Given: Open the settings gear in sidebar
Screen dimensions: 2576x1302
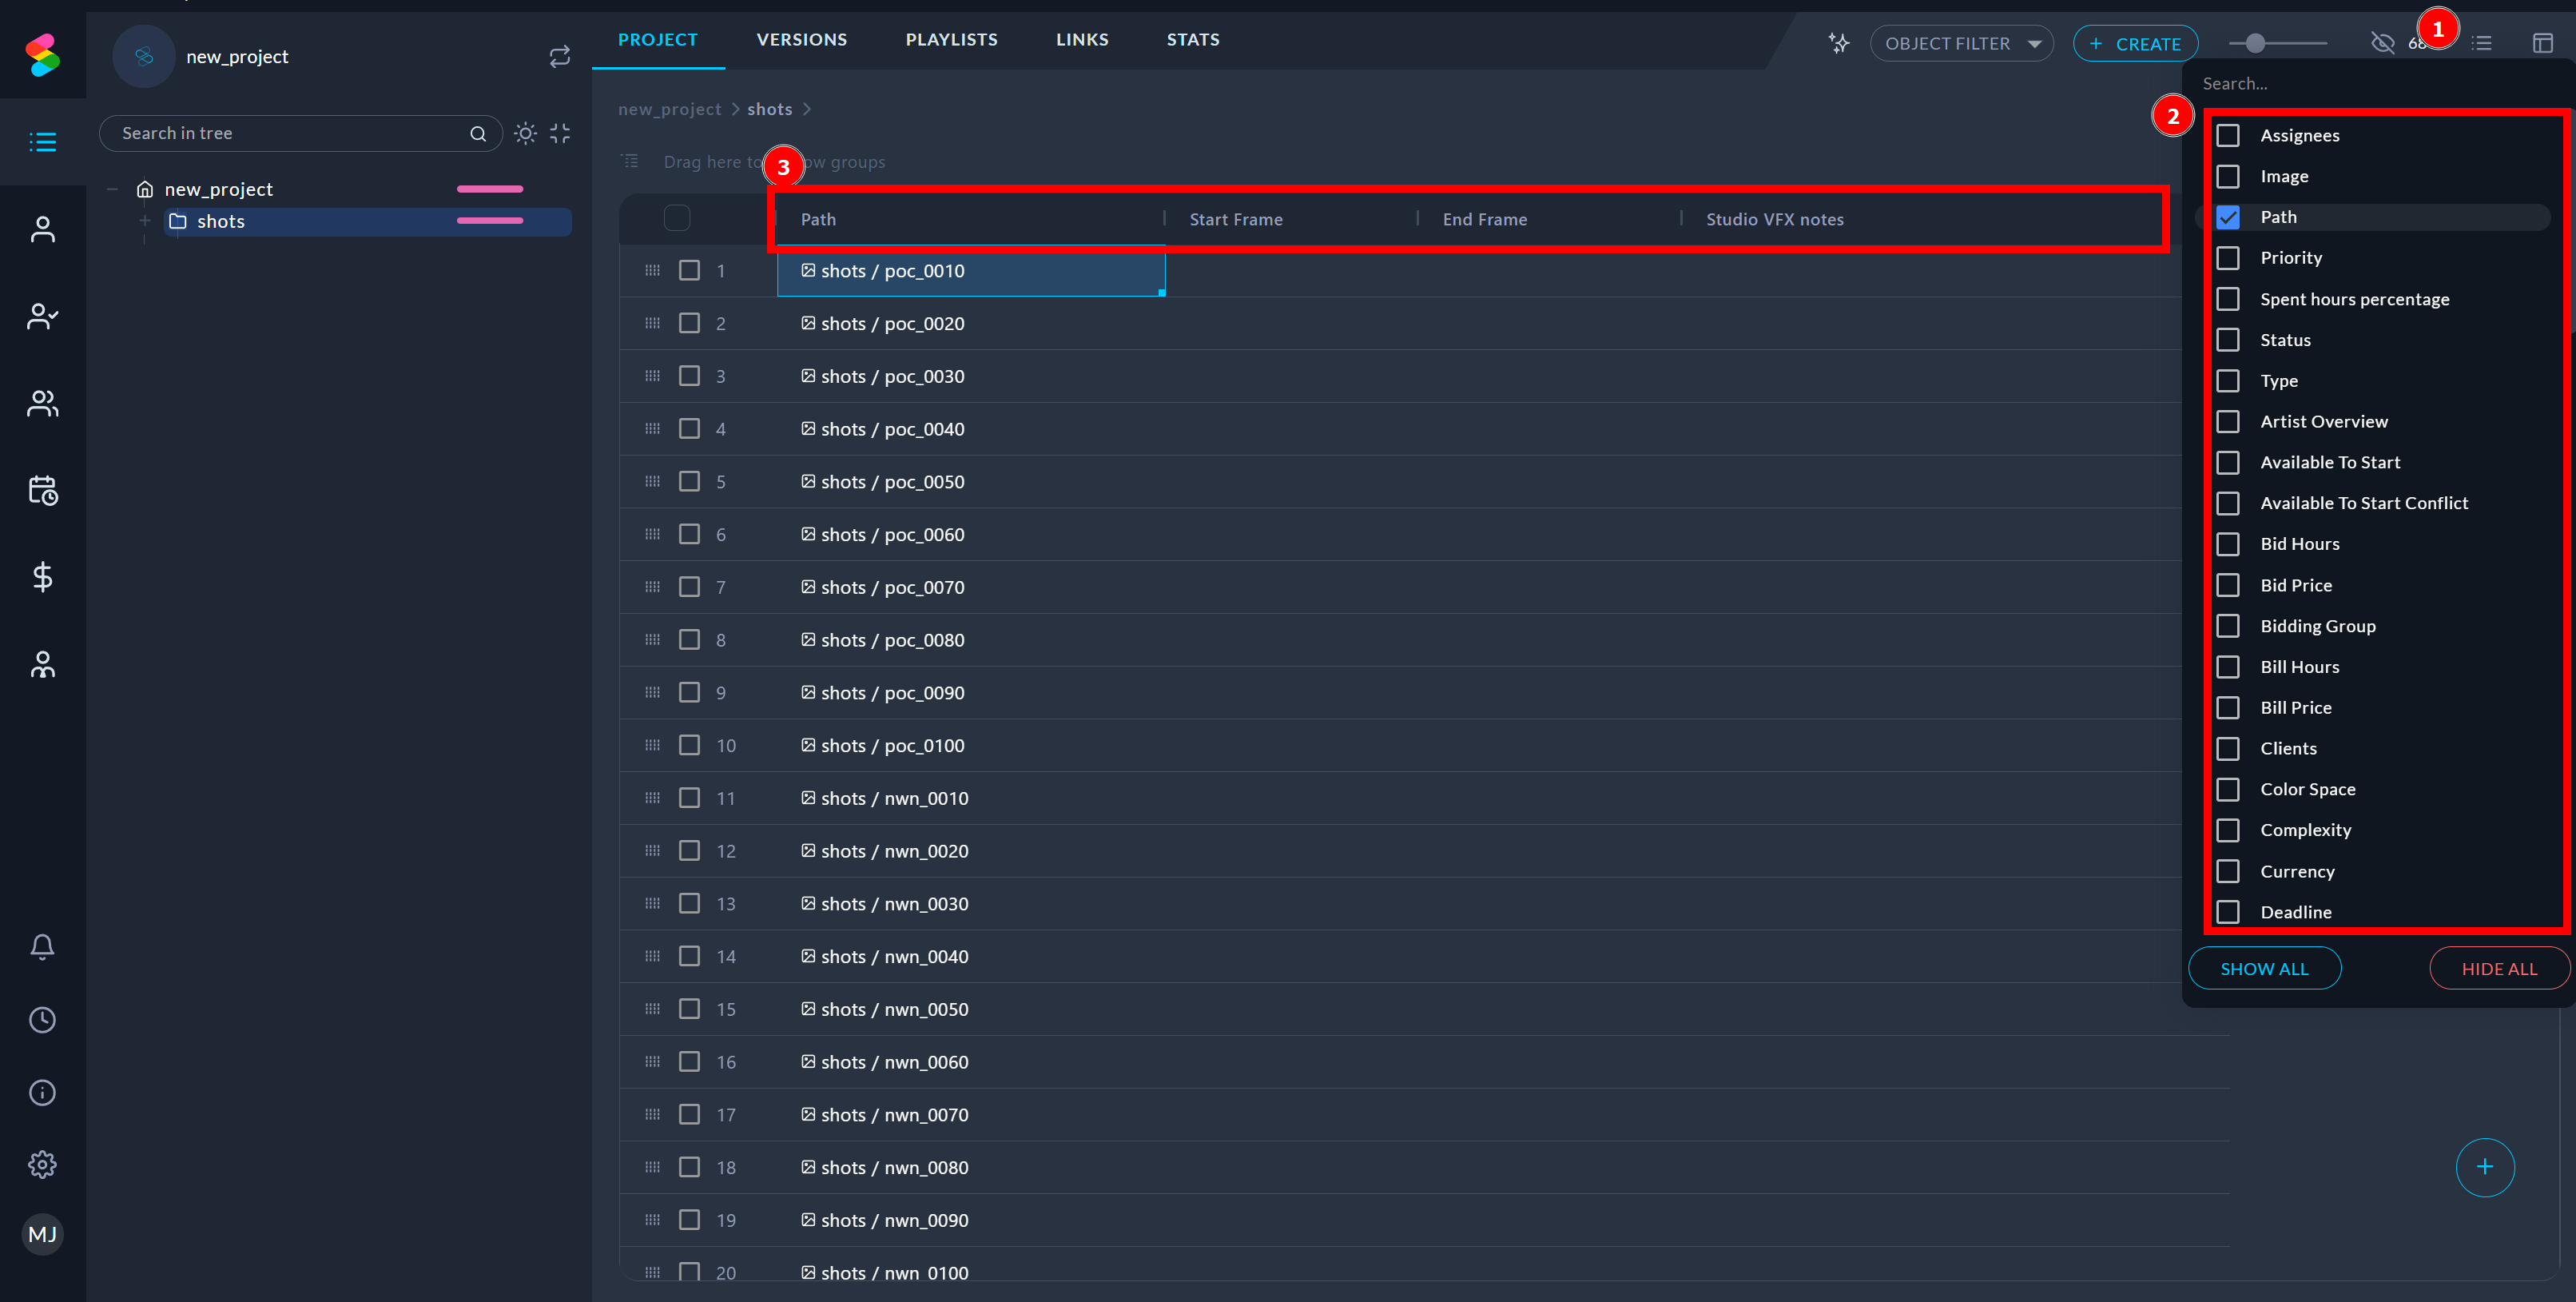Looking at the screenshot, I should pos(42,1164).
